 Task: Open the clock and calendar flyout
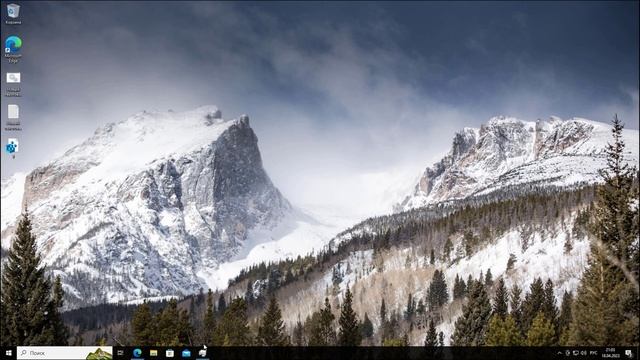pos(611,353)
